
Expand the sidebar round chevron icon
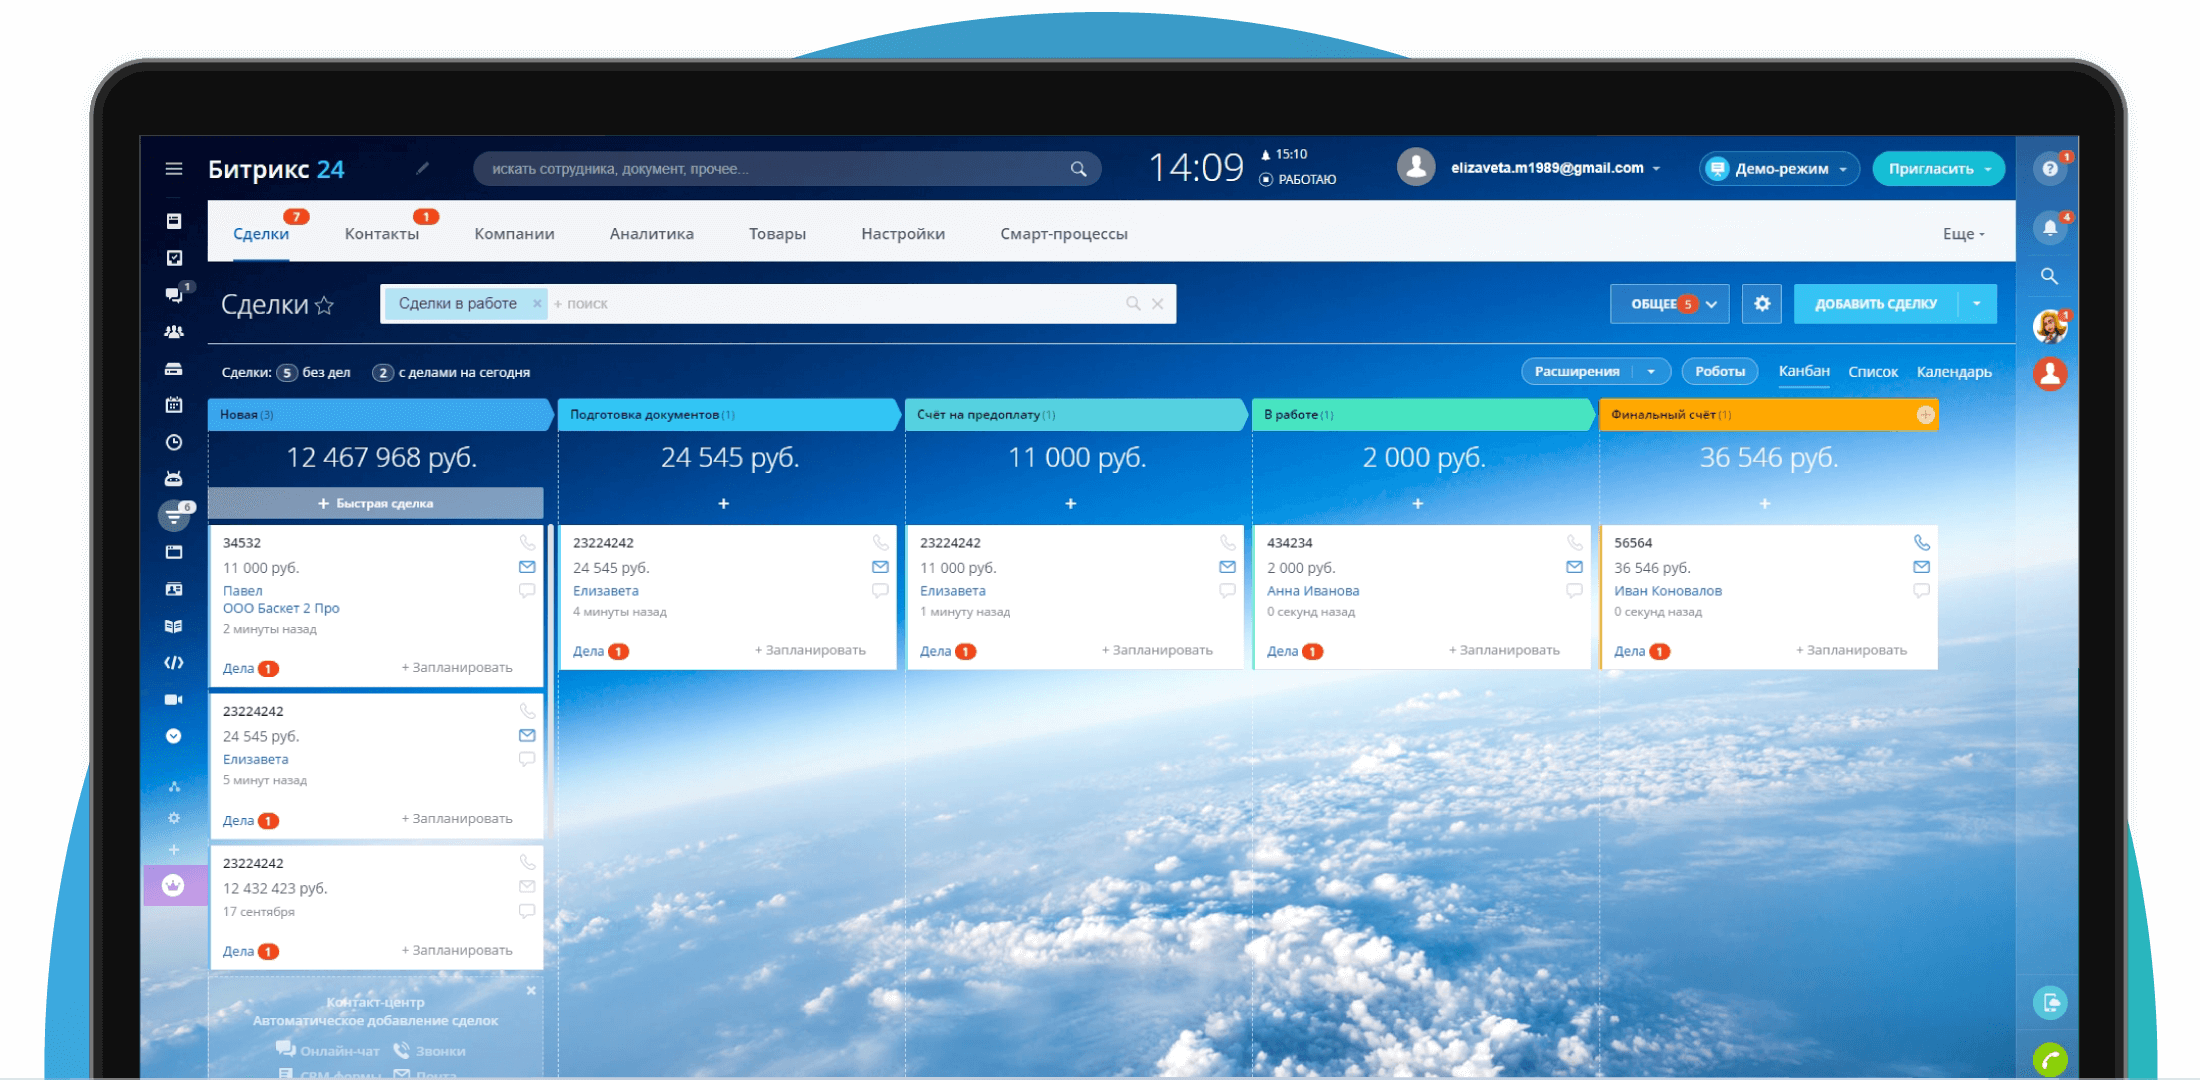coord(174,736)
